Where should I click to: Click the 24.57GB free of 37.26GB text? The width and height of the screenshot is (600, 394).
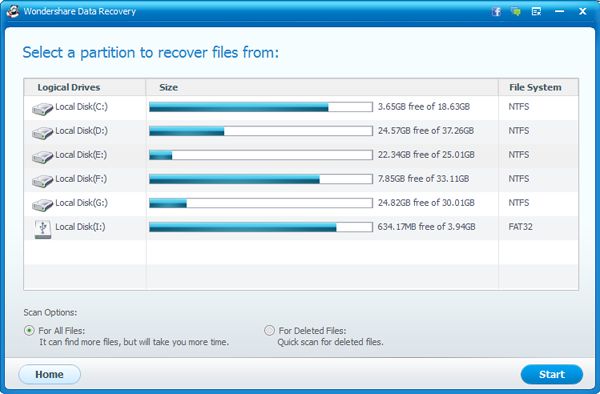(426, 131)
